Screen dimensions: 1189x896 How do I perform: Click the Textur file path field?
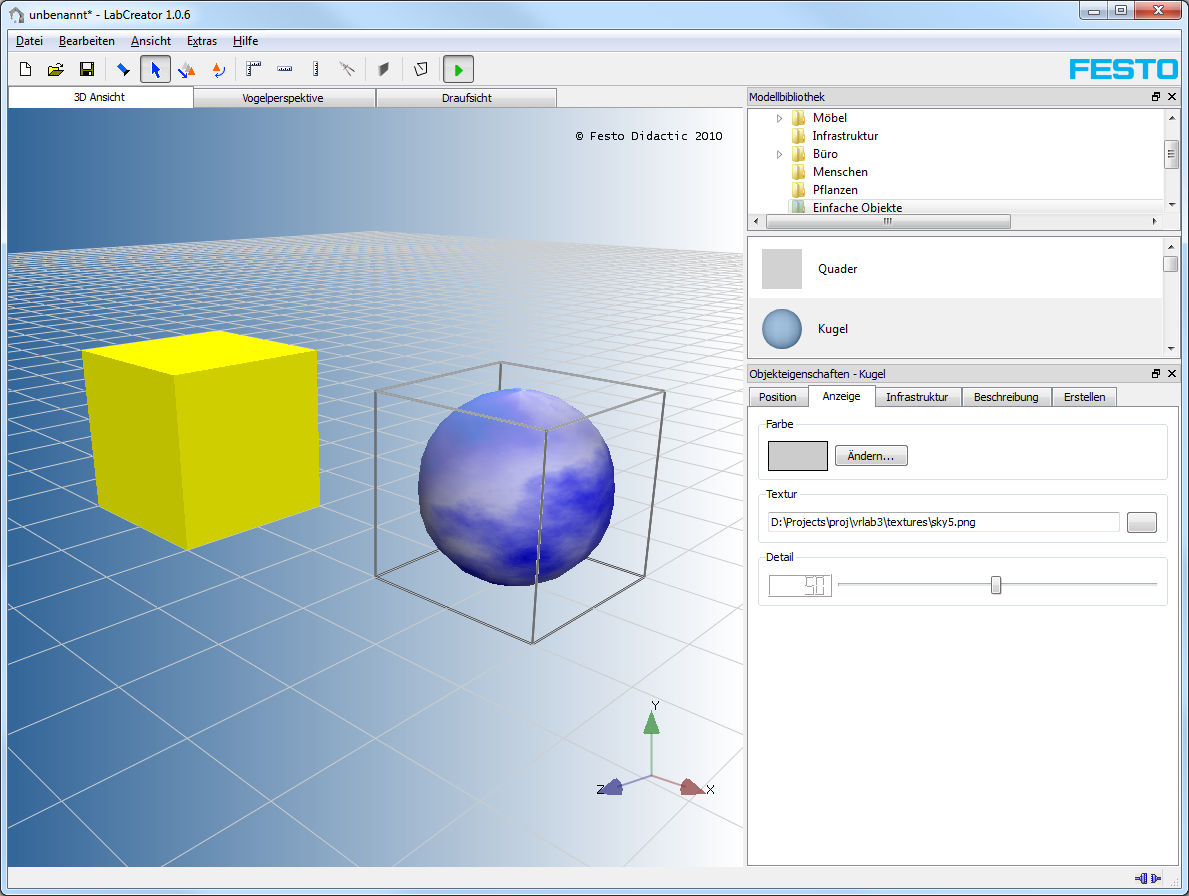[944, 522]
